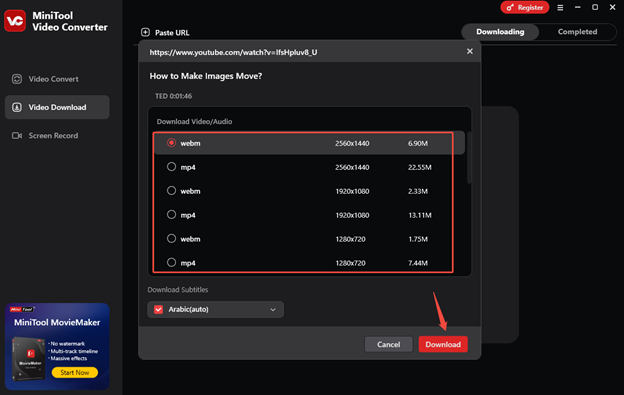Select mp4 1280x720 radio button
The image size is (624, 395).
click(171, 262)
